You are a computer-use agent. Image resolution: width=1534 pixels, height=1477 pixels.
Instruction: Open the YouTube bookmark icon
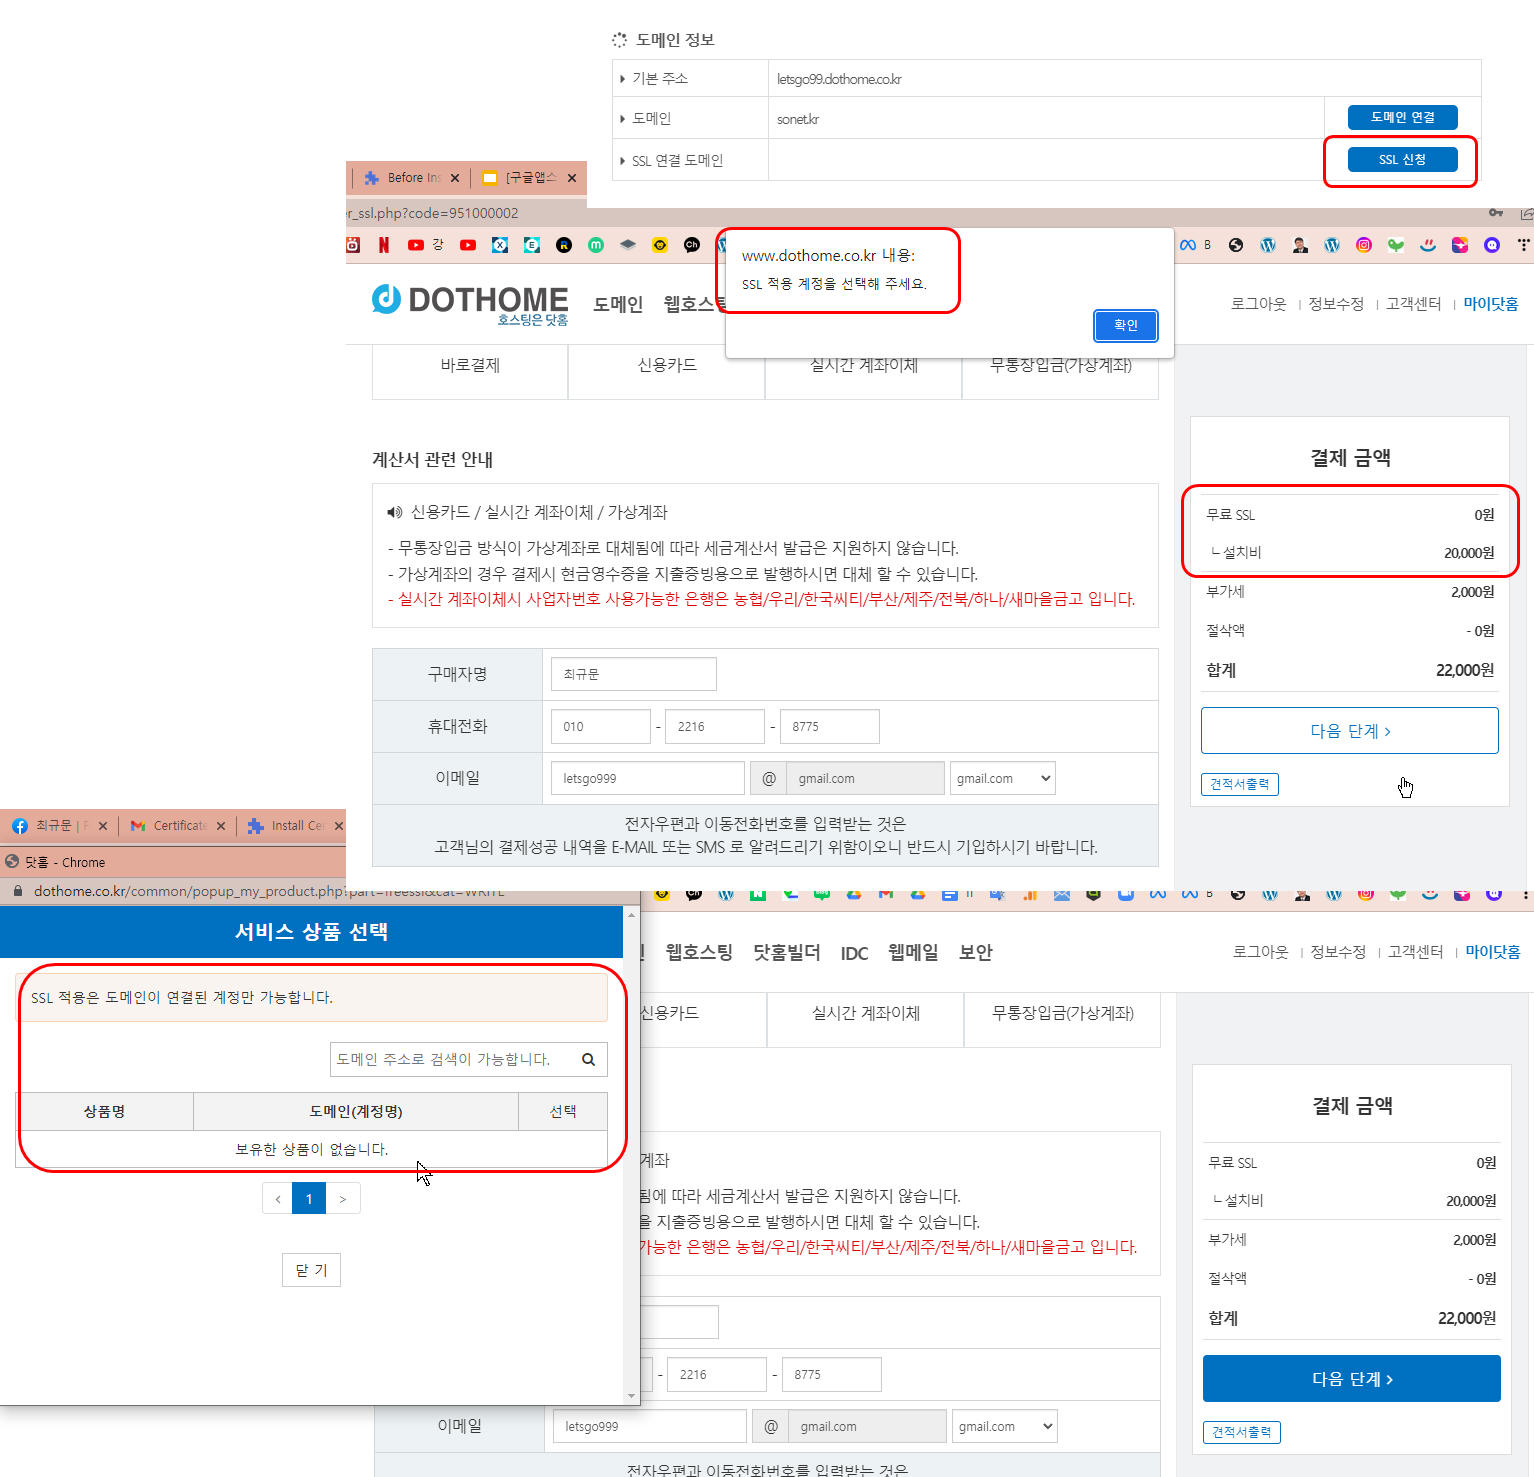(x=416, y=245)
